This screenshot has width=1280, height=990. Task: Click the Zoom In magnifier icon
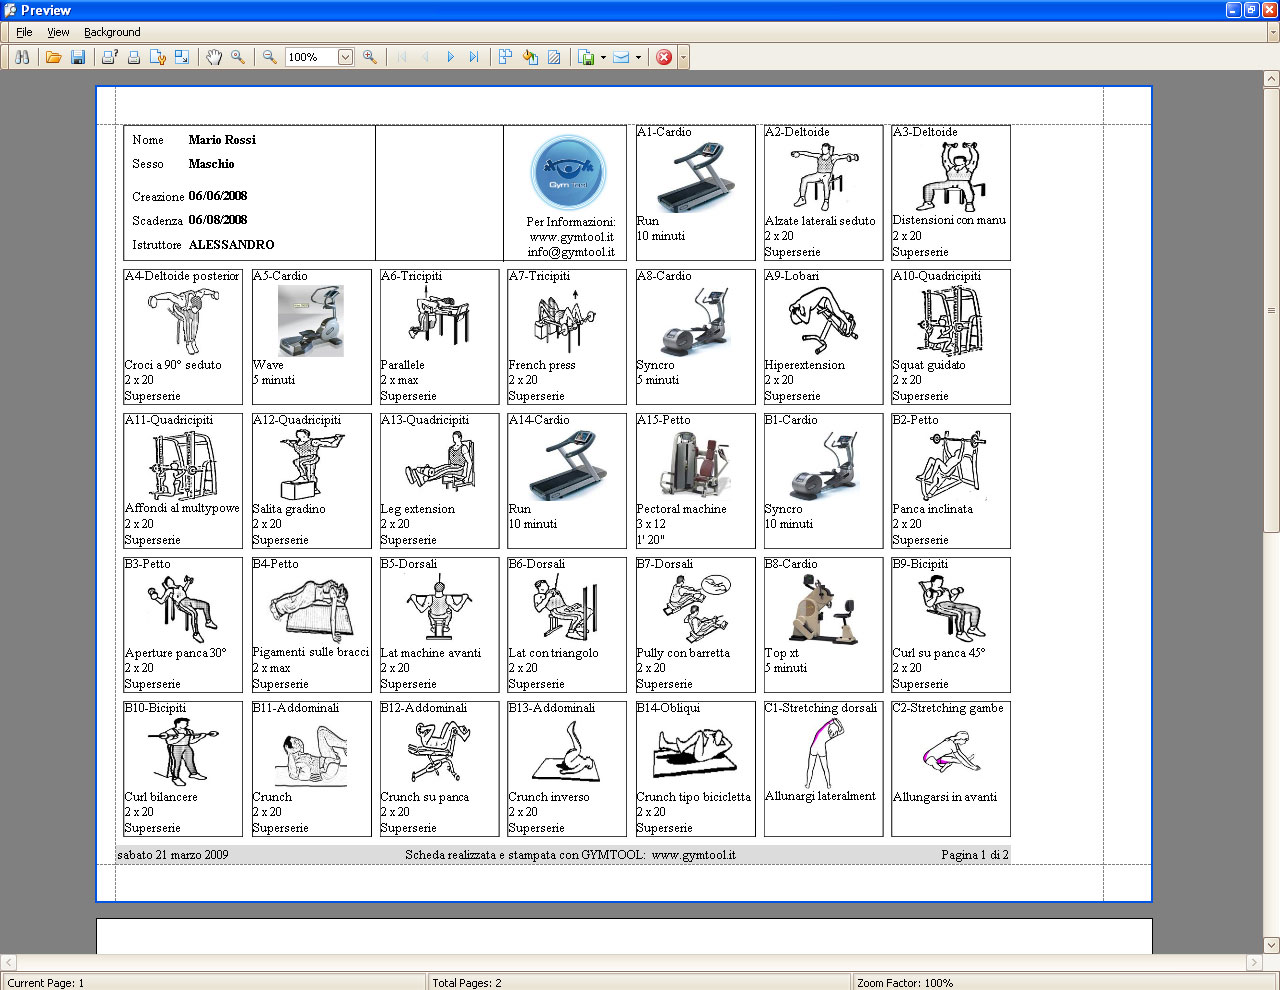(x=370, y=57)
